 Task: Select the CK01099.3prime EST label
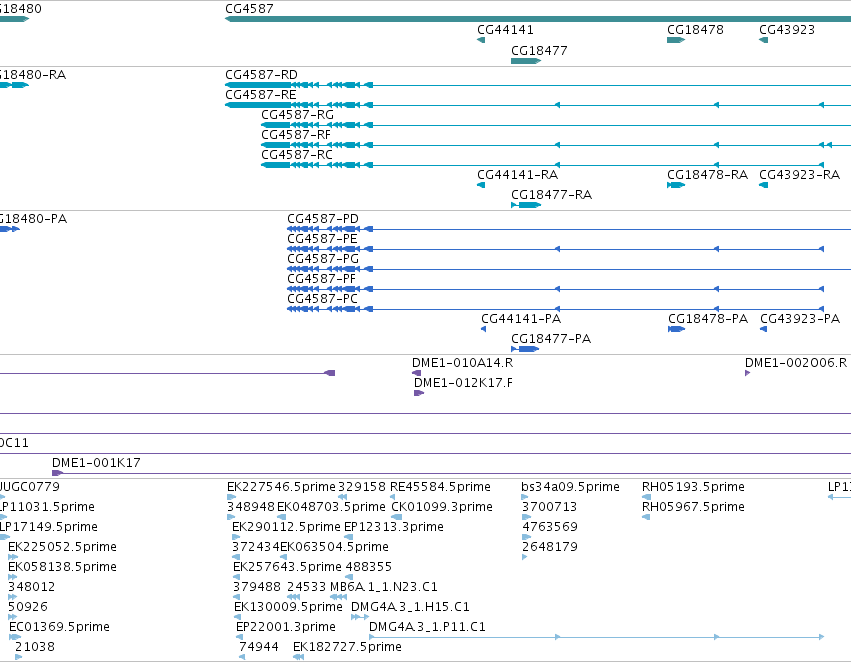442,507
